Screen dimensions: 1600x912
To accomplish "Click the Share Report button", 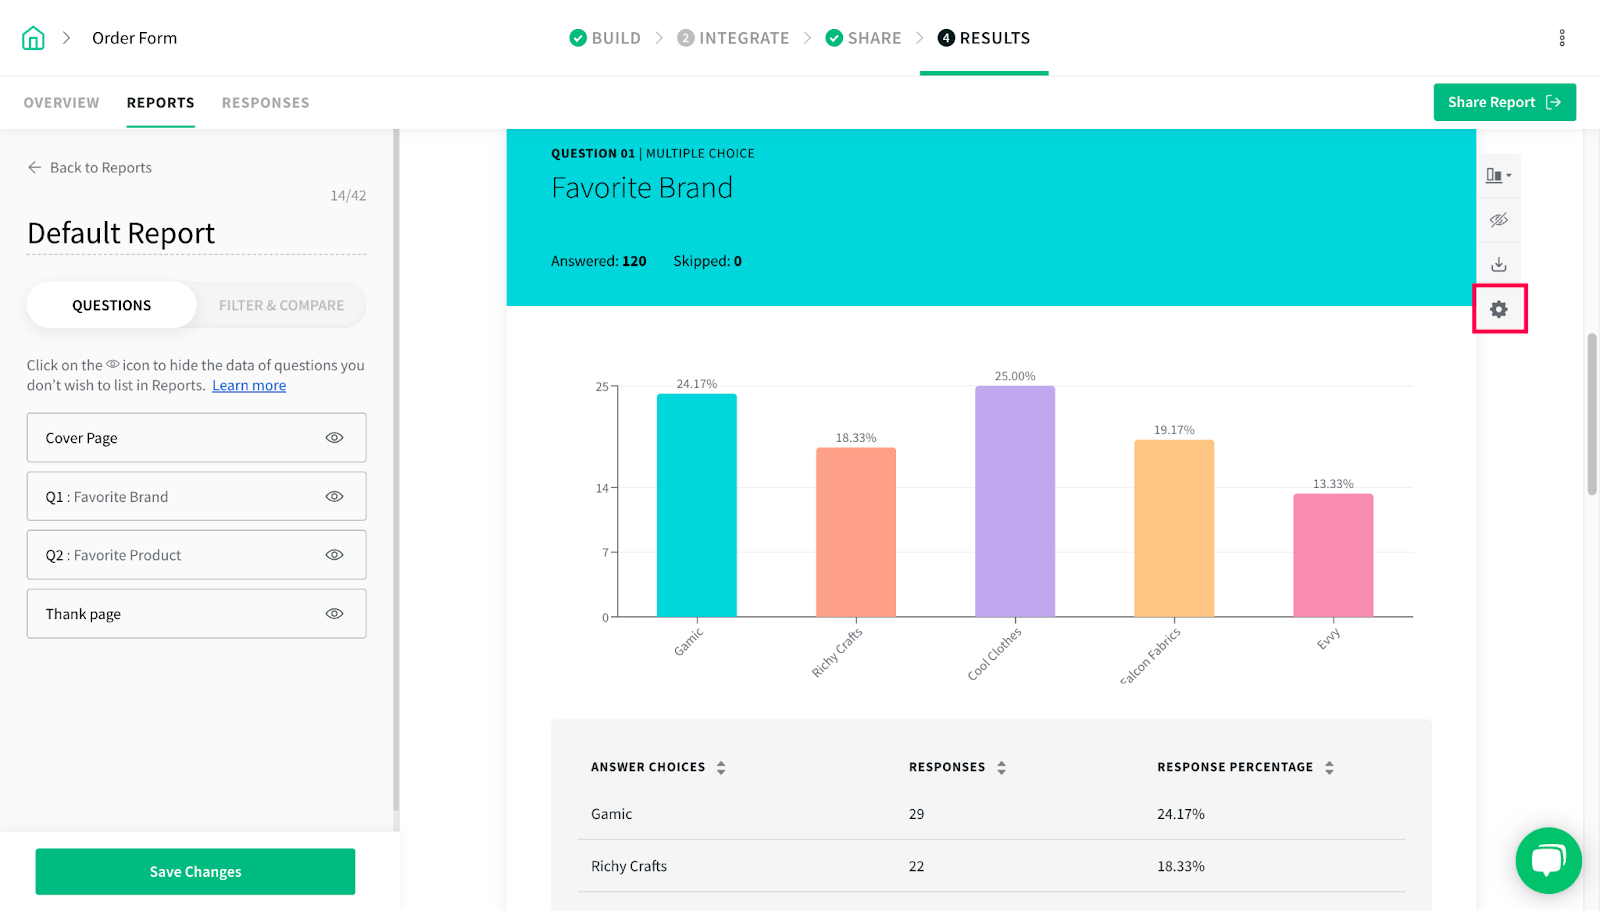I will click(x=1504, y=102).
